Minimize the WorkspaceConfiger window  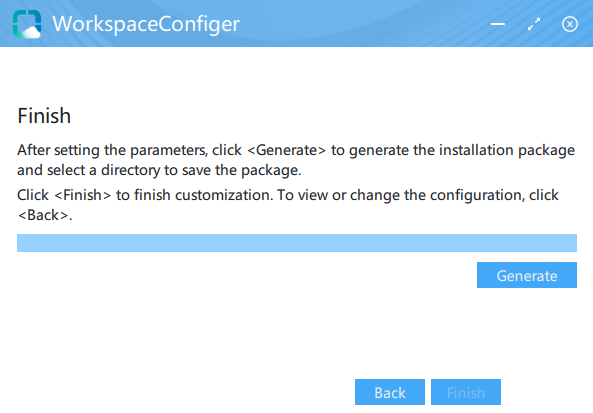[x=498, y=24]
